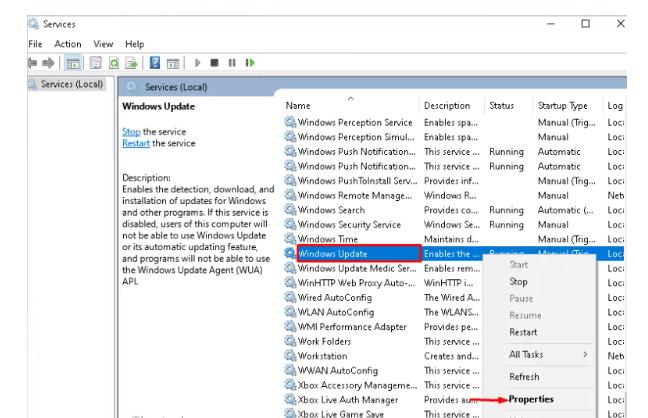The height and width of the screenshot is (418, 648).
Task: Click the gear icon beside WWAN AutoConfig
Action: [x=290, y=370]
